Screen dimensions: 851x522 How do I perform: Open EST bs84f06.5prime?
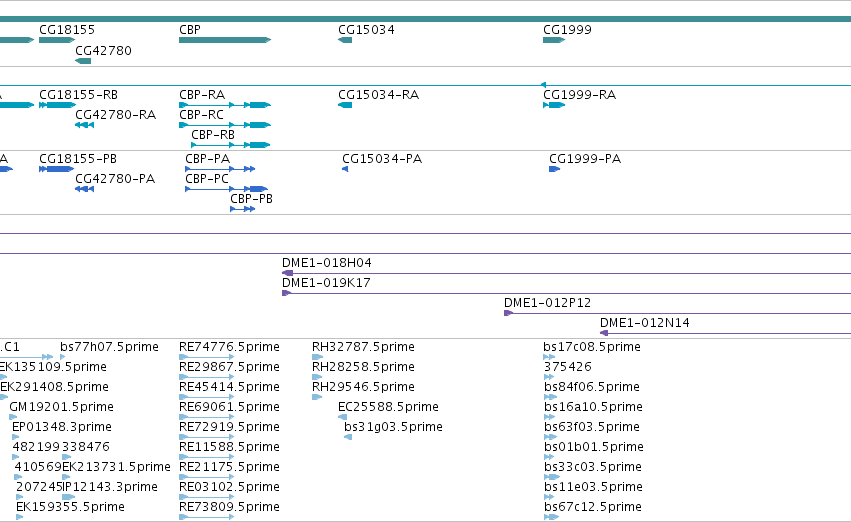coord(592,387)
